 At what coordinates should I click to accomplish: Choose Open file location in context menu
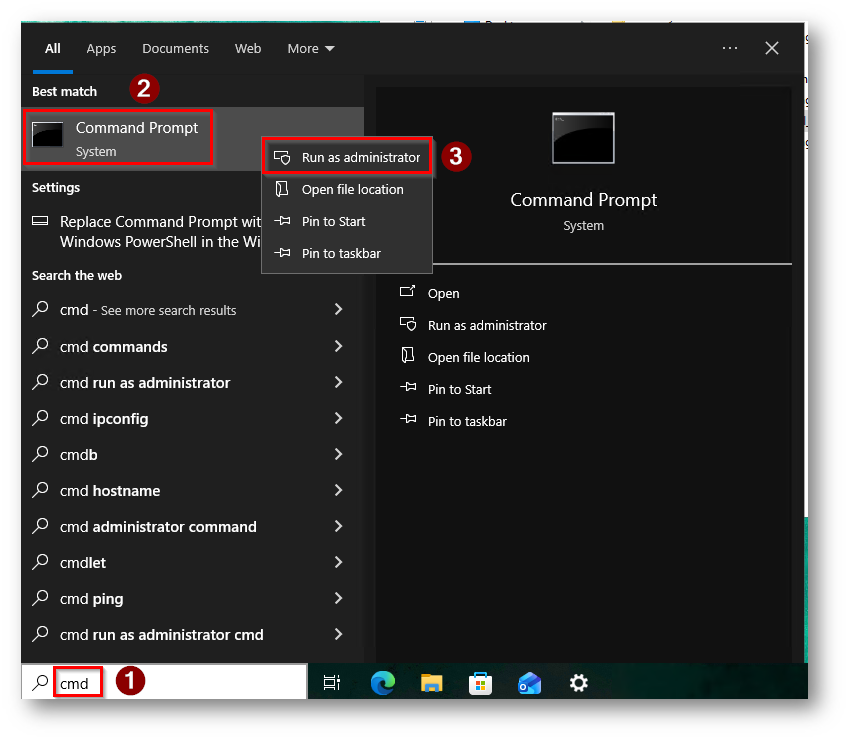point(352,189)
